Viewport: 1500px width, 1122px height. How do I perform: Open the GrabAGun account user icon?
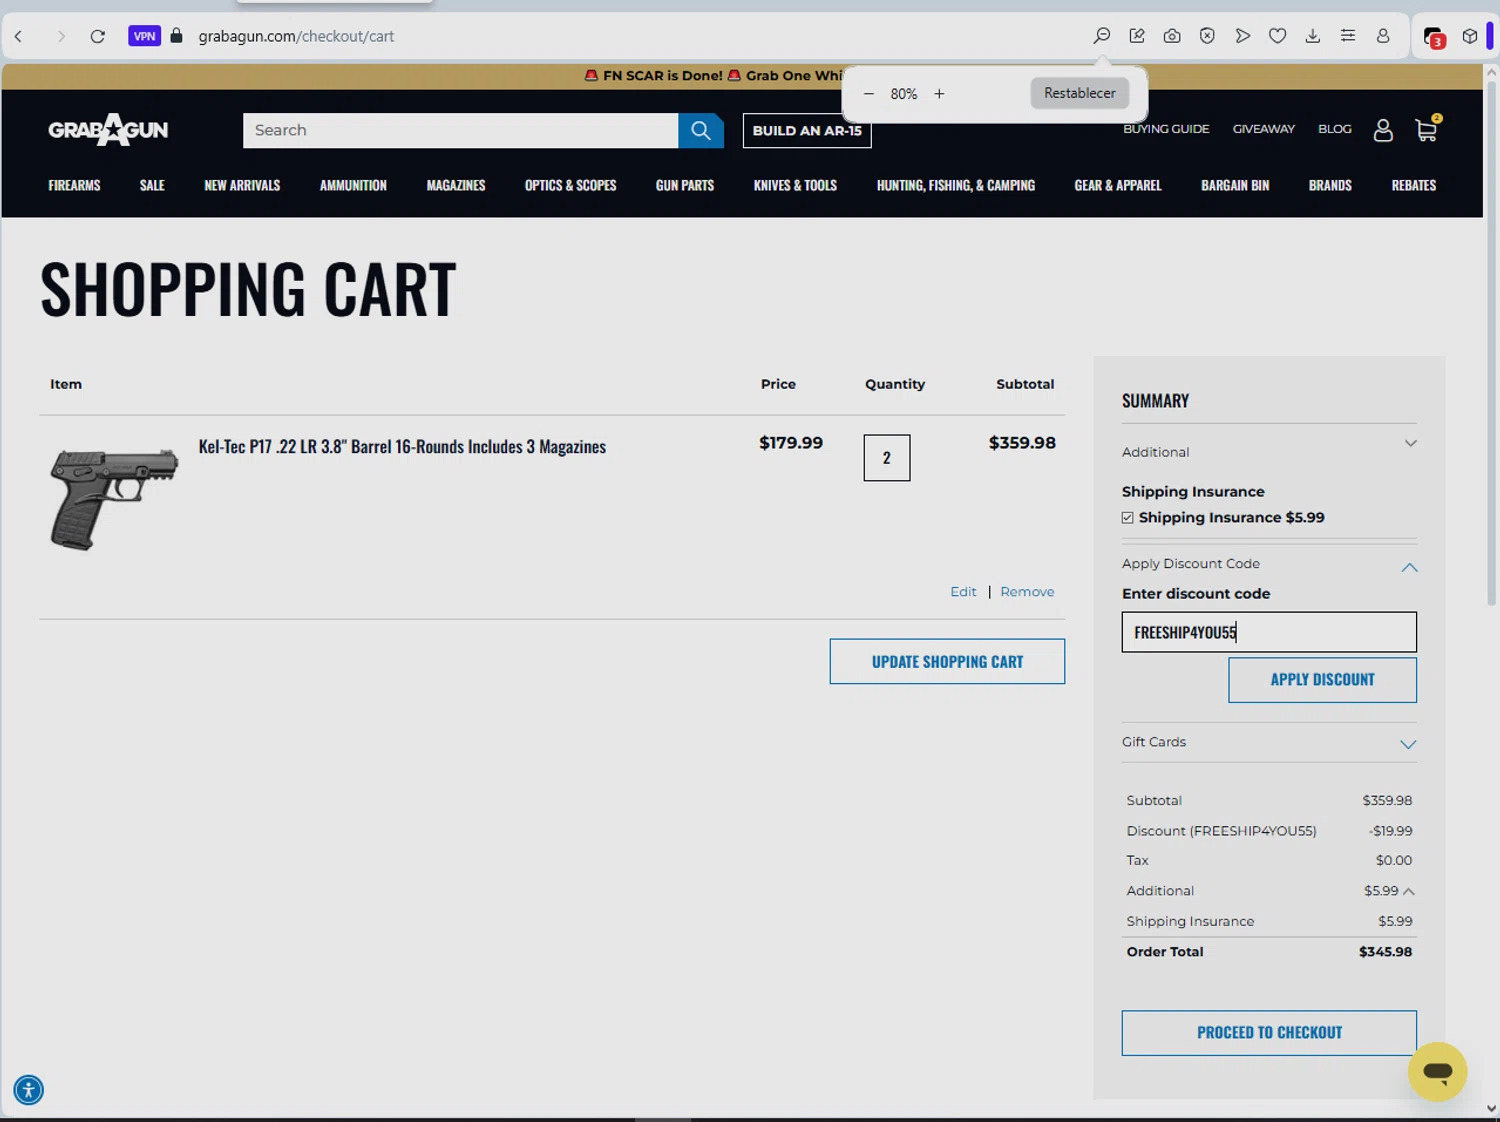coord(1383,130)
